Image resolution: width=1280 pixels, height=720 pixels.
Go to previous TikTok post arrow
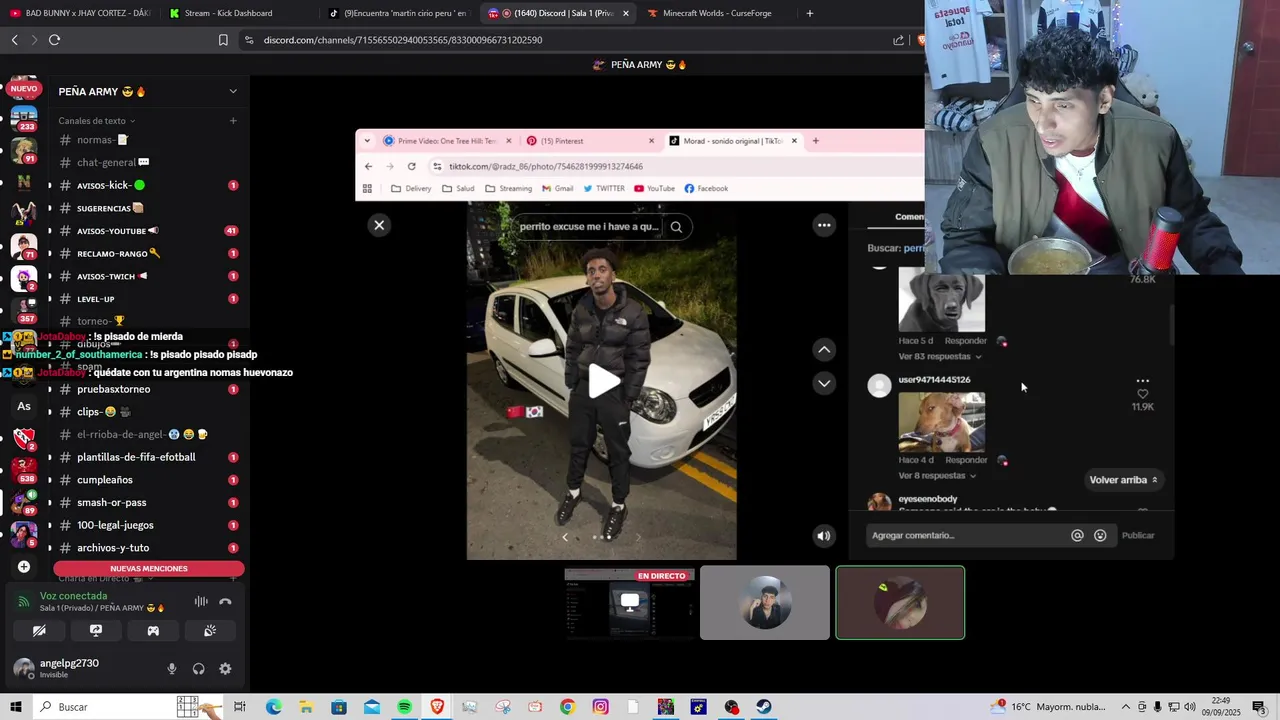coord(824,349)
